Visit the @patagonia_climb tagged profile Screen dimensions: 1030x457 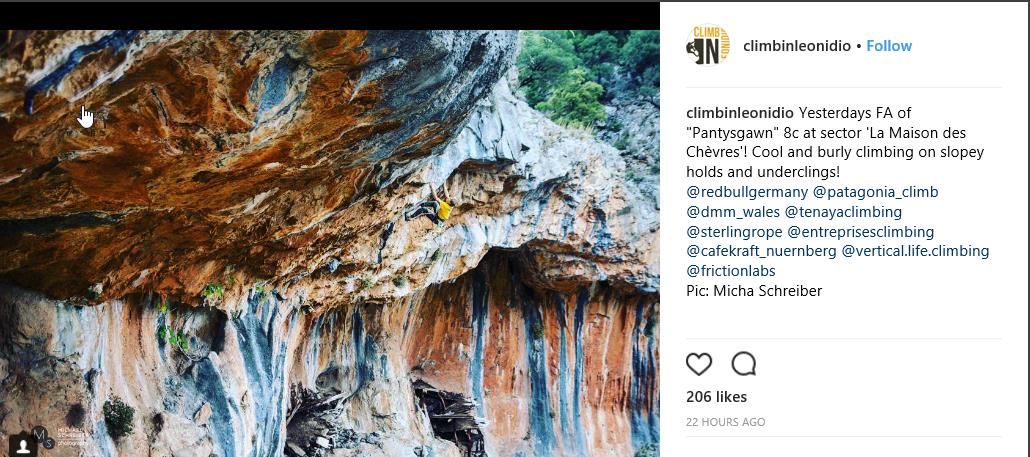[x=875, y=192]
